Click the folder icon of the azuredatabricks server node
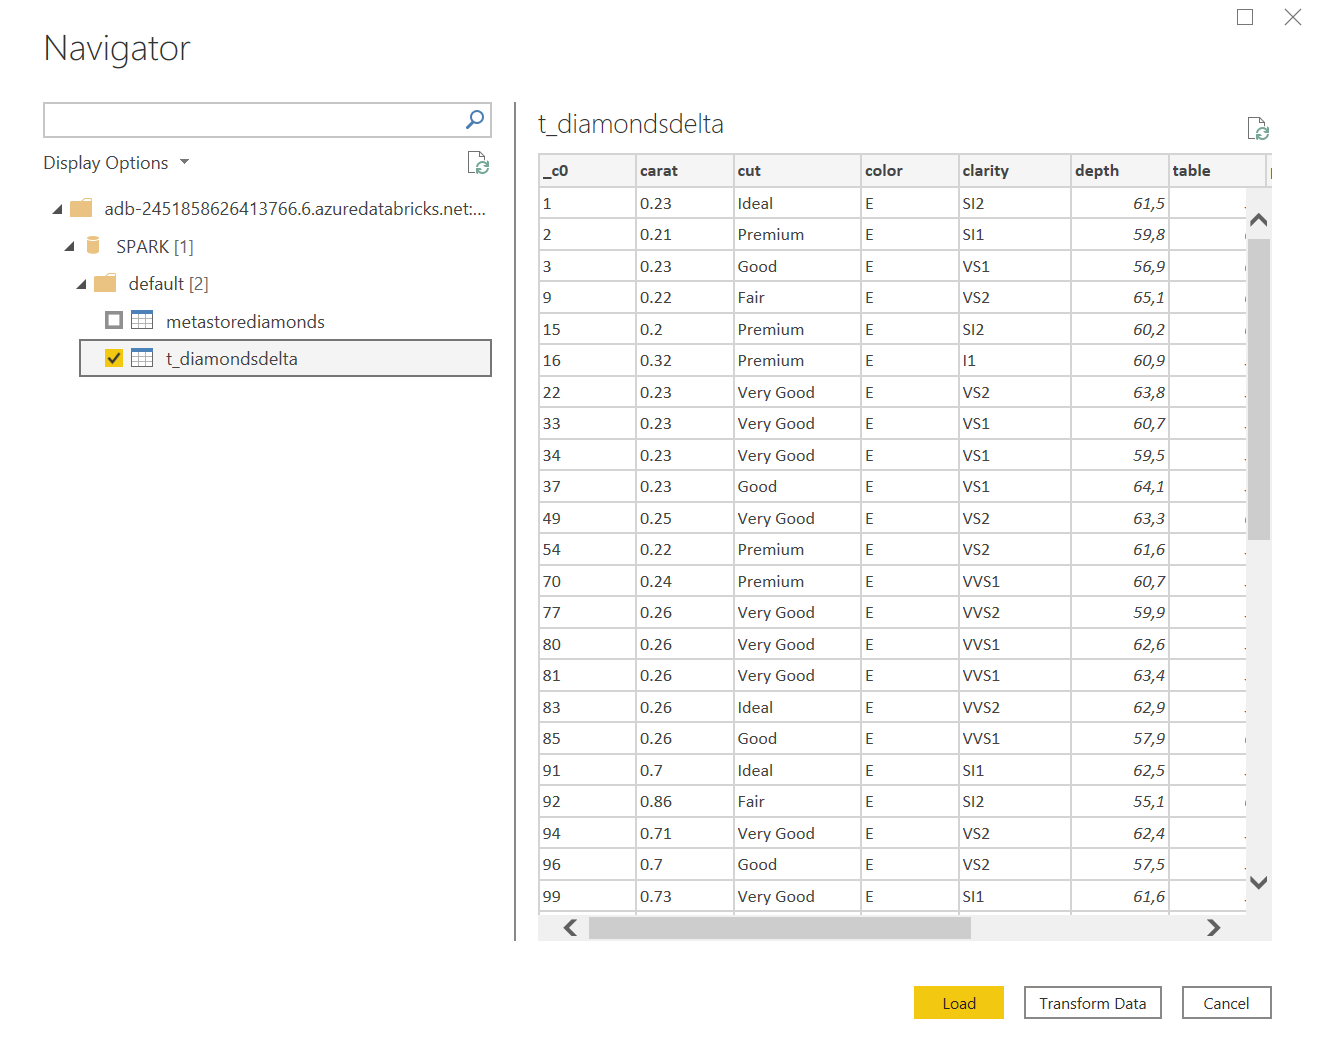Viewport: 1317px width, 1042px height. click(80, 208)
